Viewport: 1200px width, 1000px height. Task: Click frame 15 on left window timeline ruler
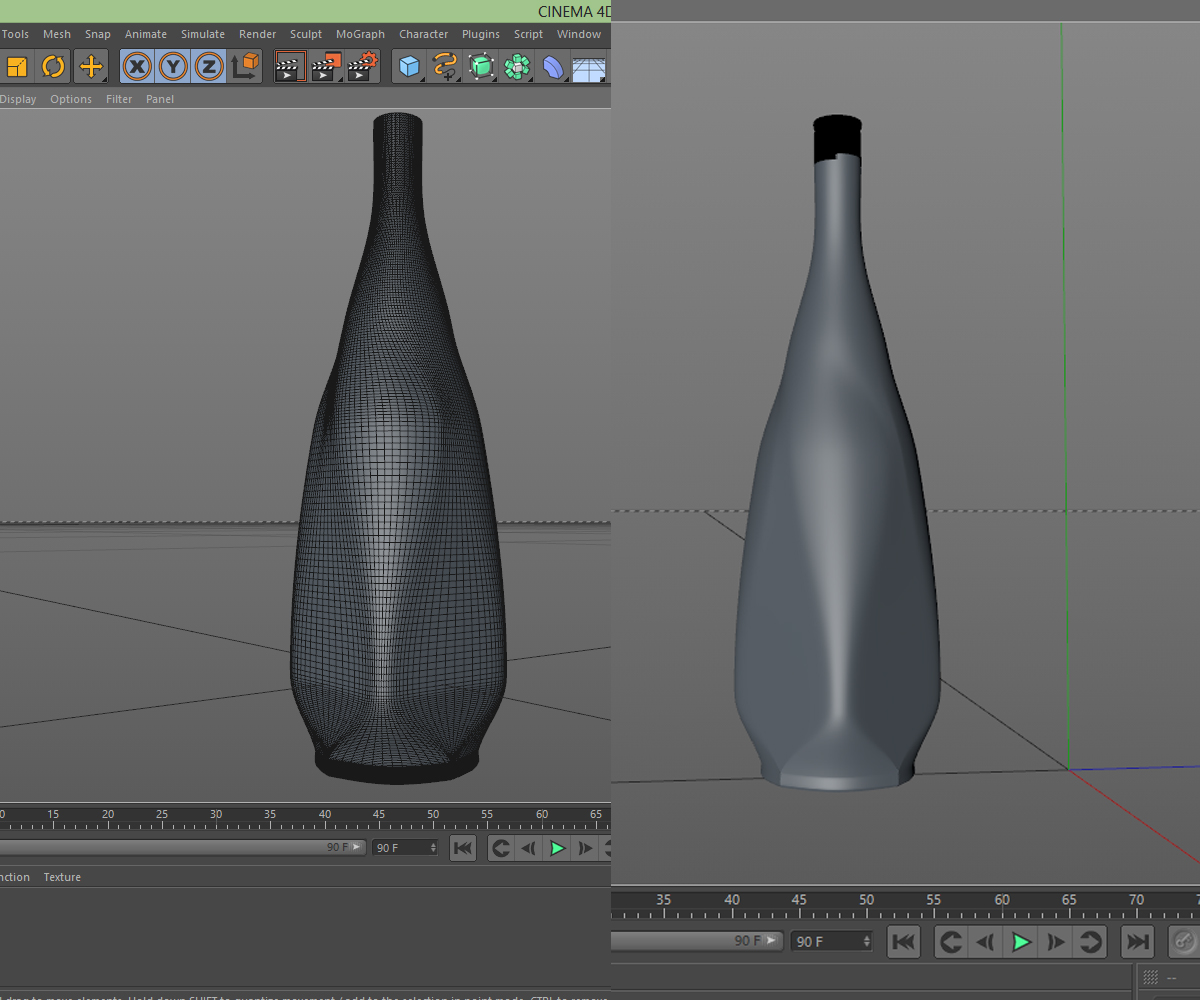pyautogui.click(x=53, y=815)
